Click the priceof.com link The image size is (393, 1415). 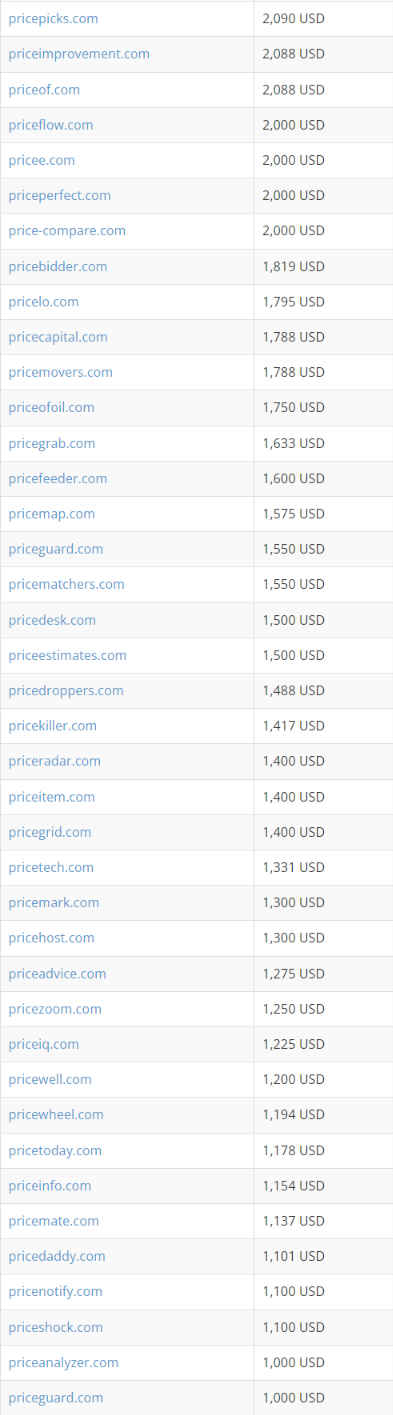[x=44, y=90]
